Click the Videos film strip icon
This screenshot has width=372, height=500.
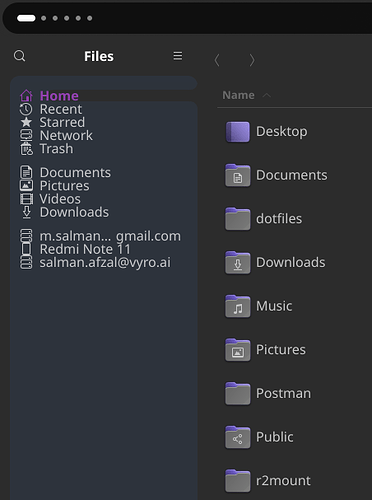[x=26, y=199]
